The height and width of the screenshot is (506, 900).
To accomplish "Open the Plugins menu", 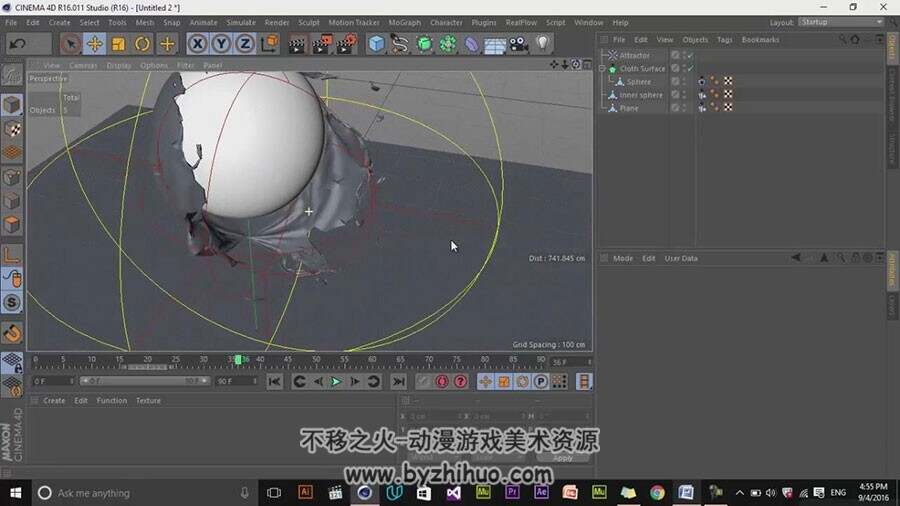I will point(484,22).
